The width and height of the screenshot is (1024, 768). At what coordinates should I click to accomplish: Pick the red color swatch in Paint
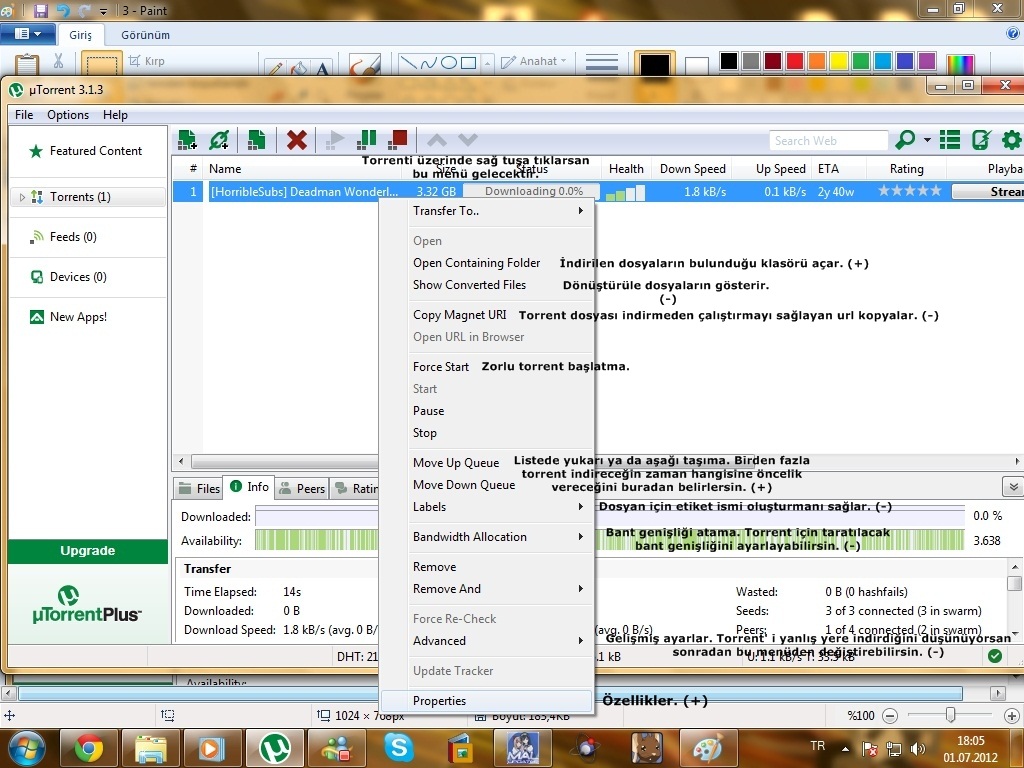pos(795,61)
